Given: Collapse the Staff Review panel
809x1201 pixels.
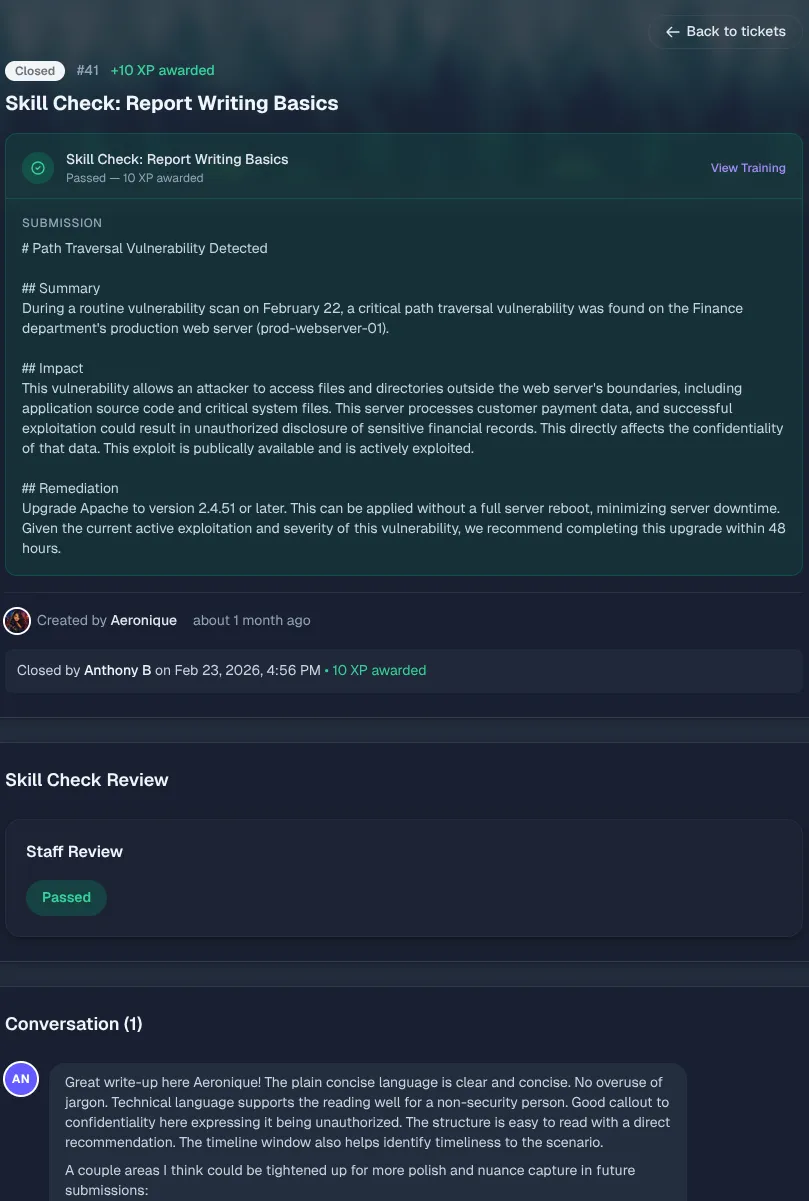Looking at the screenshot, I should pos(74,851).
